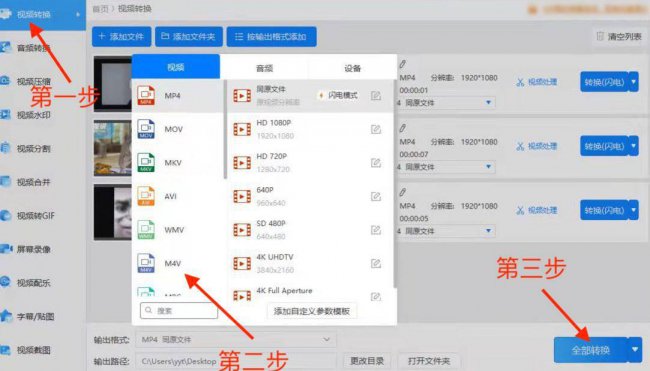The image size is (650, 371).
Task: Open the arrow menu beside 全部转换
Action: (635, 350)
